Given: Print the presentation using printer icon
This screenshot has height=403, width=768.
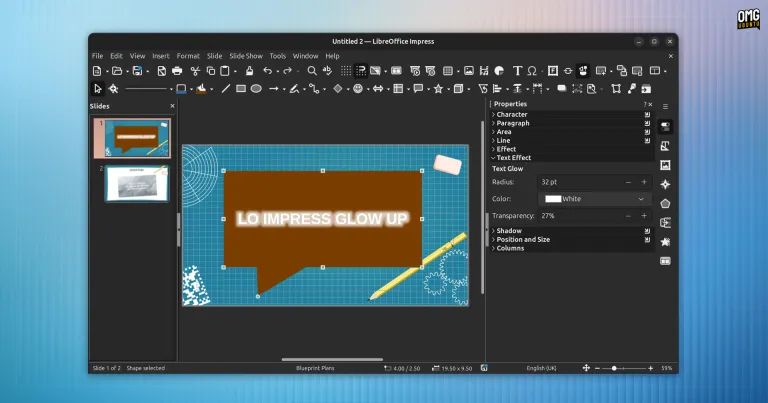Looking at the screenshot, I should tap(177, 71).
